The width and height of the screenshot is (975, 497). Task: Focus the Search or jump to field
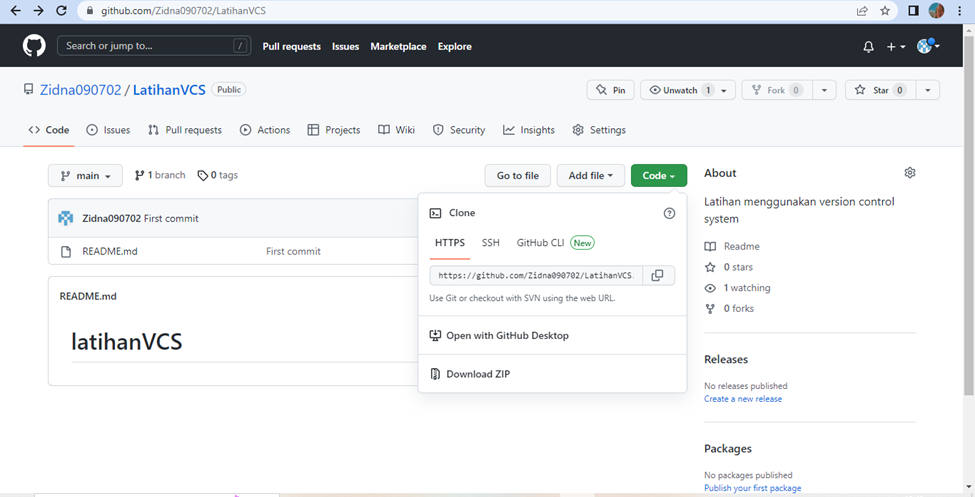(153, 46)
